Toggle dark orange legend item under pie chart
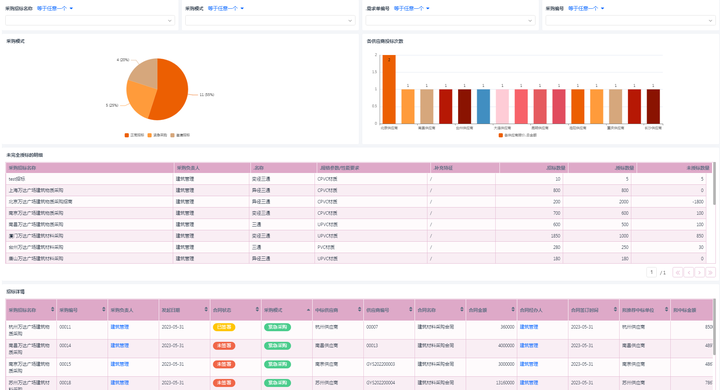This screenshot has height=390, width=720. click(134, 135)
